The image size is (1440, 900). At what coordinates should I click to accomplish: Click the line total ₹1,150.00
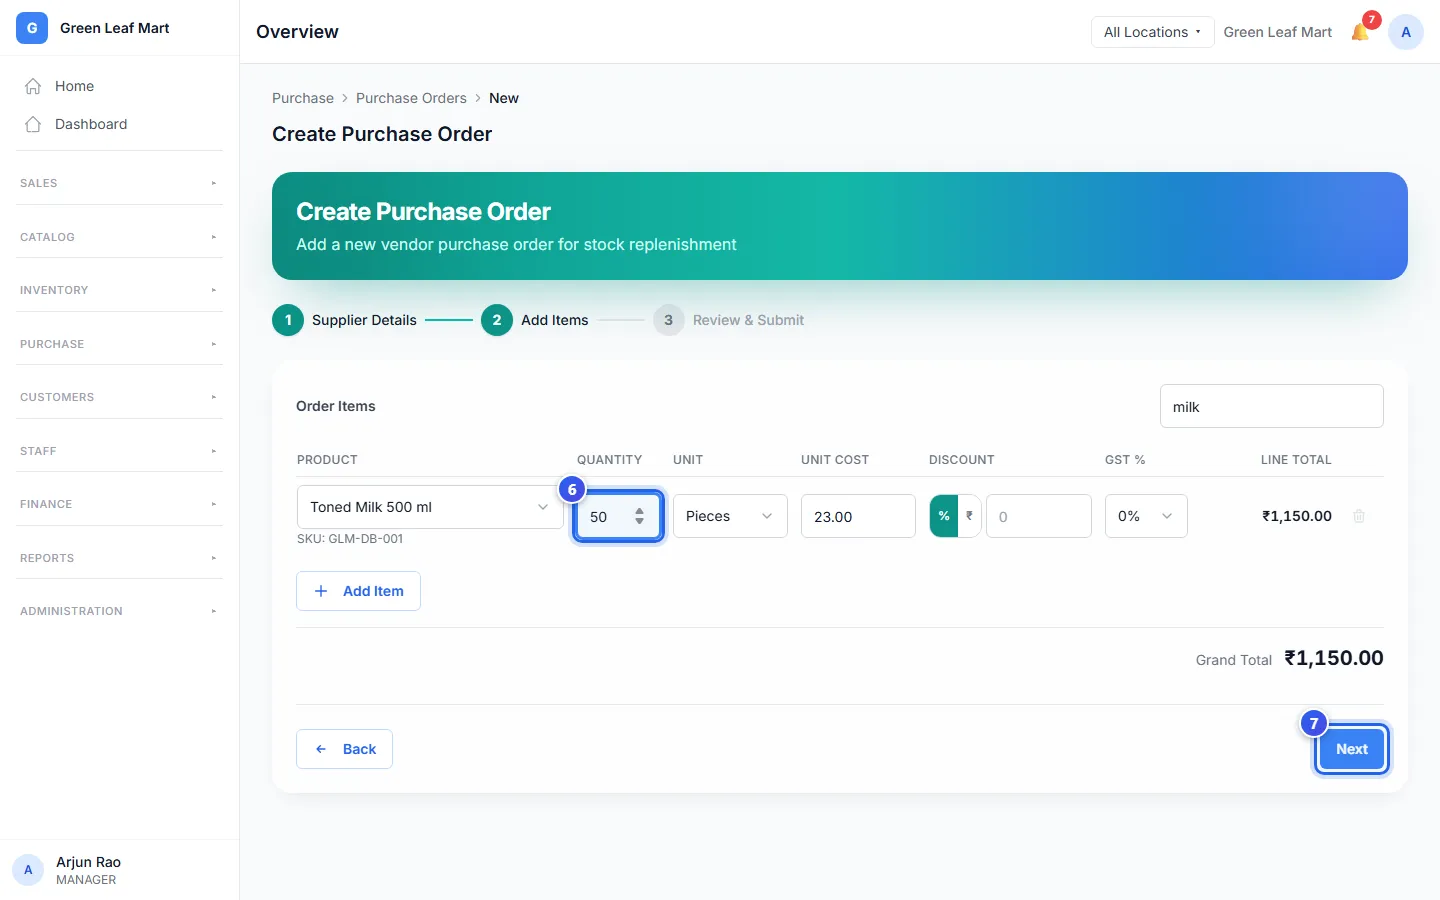pos(1297,516)
